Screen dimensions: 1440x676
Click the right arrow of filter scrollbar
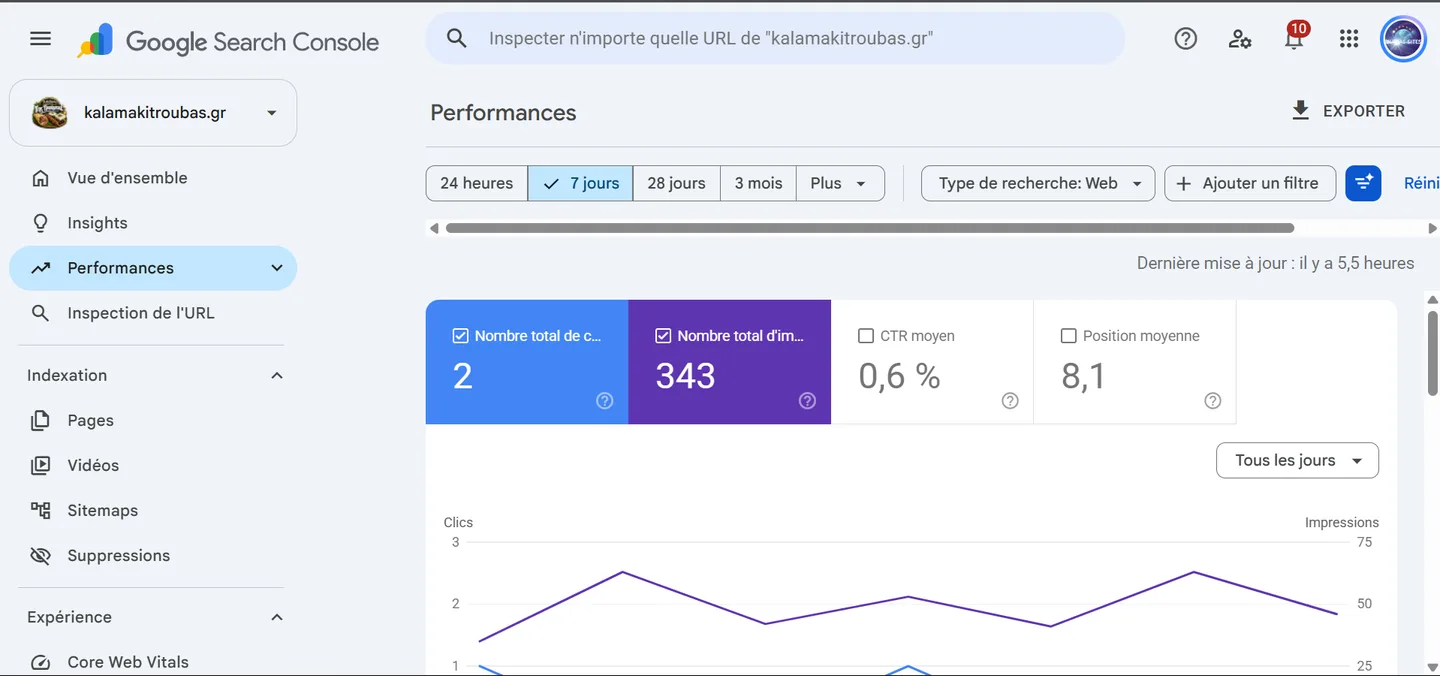click(1433, 228)
